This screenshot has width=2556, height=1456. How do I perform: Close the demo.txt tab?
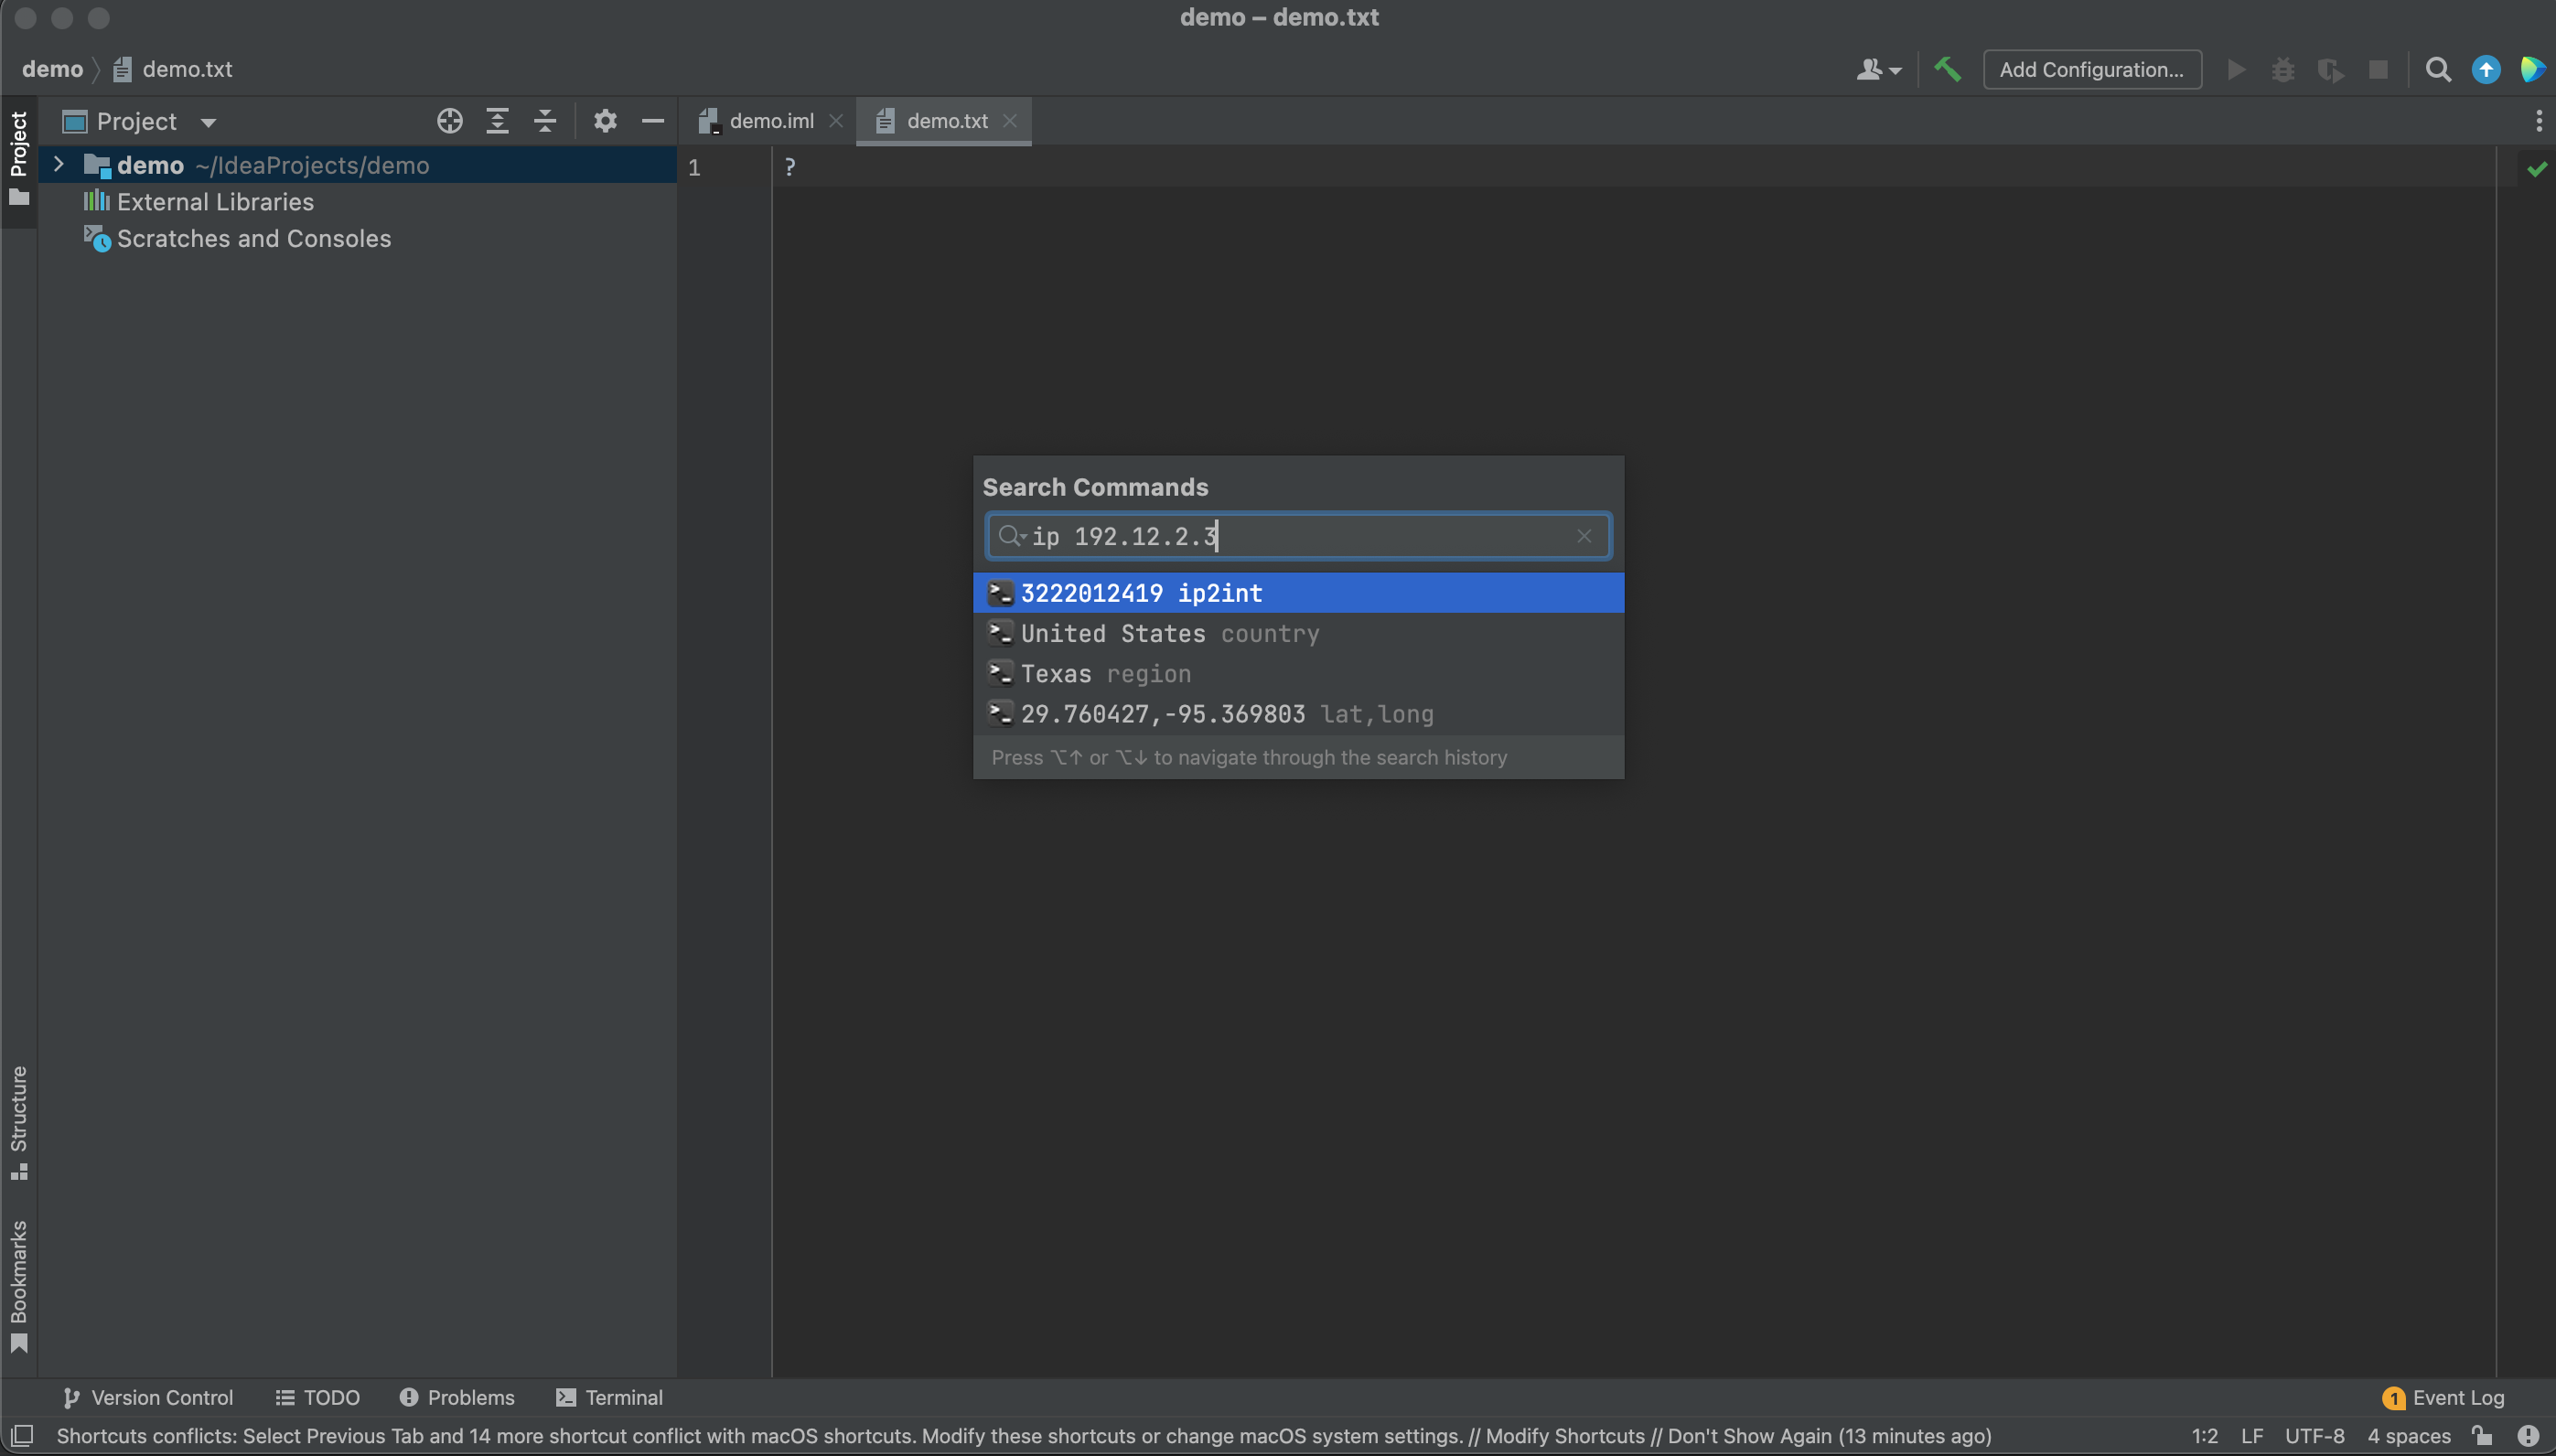click(x=1010, y=121)
